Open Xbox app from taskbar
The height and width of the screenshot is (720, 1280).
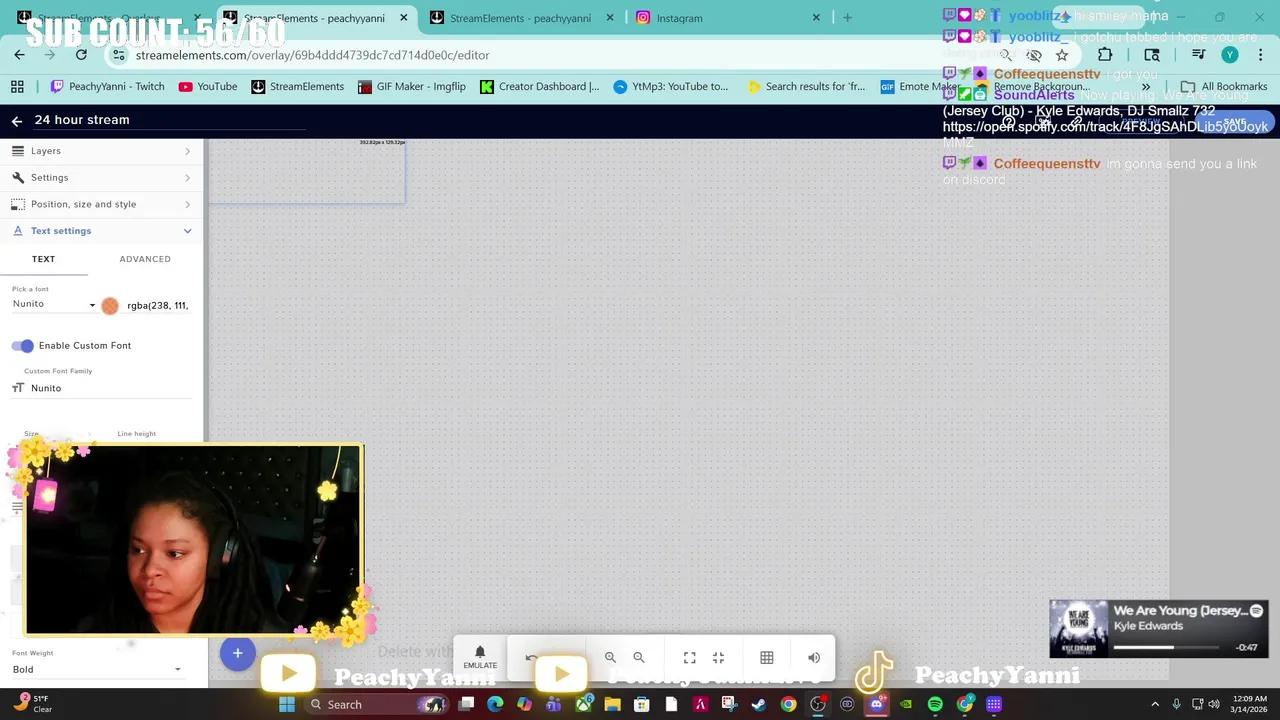click(583, 705)
